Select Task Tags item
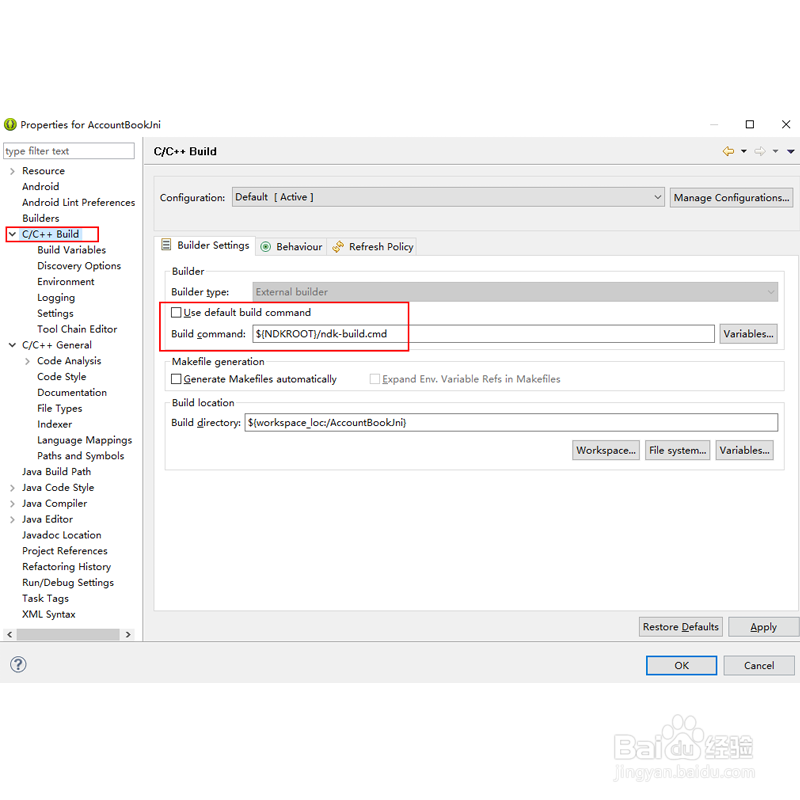Image resolution: width=800 pixels, height=800 pixels. pyautogui.click(x=45, y=597)
